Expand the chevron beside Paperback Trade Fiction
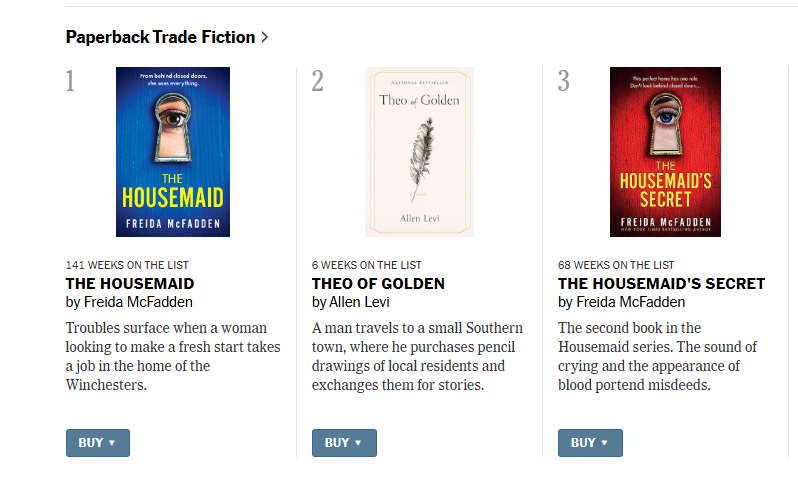The image size is (798, 490). [265, 37]
